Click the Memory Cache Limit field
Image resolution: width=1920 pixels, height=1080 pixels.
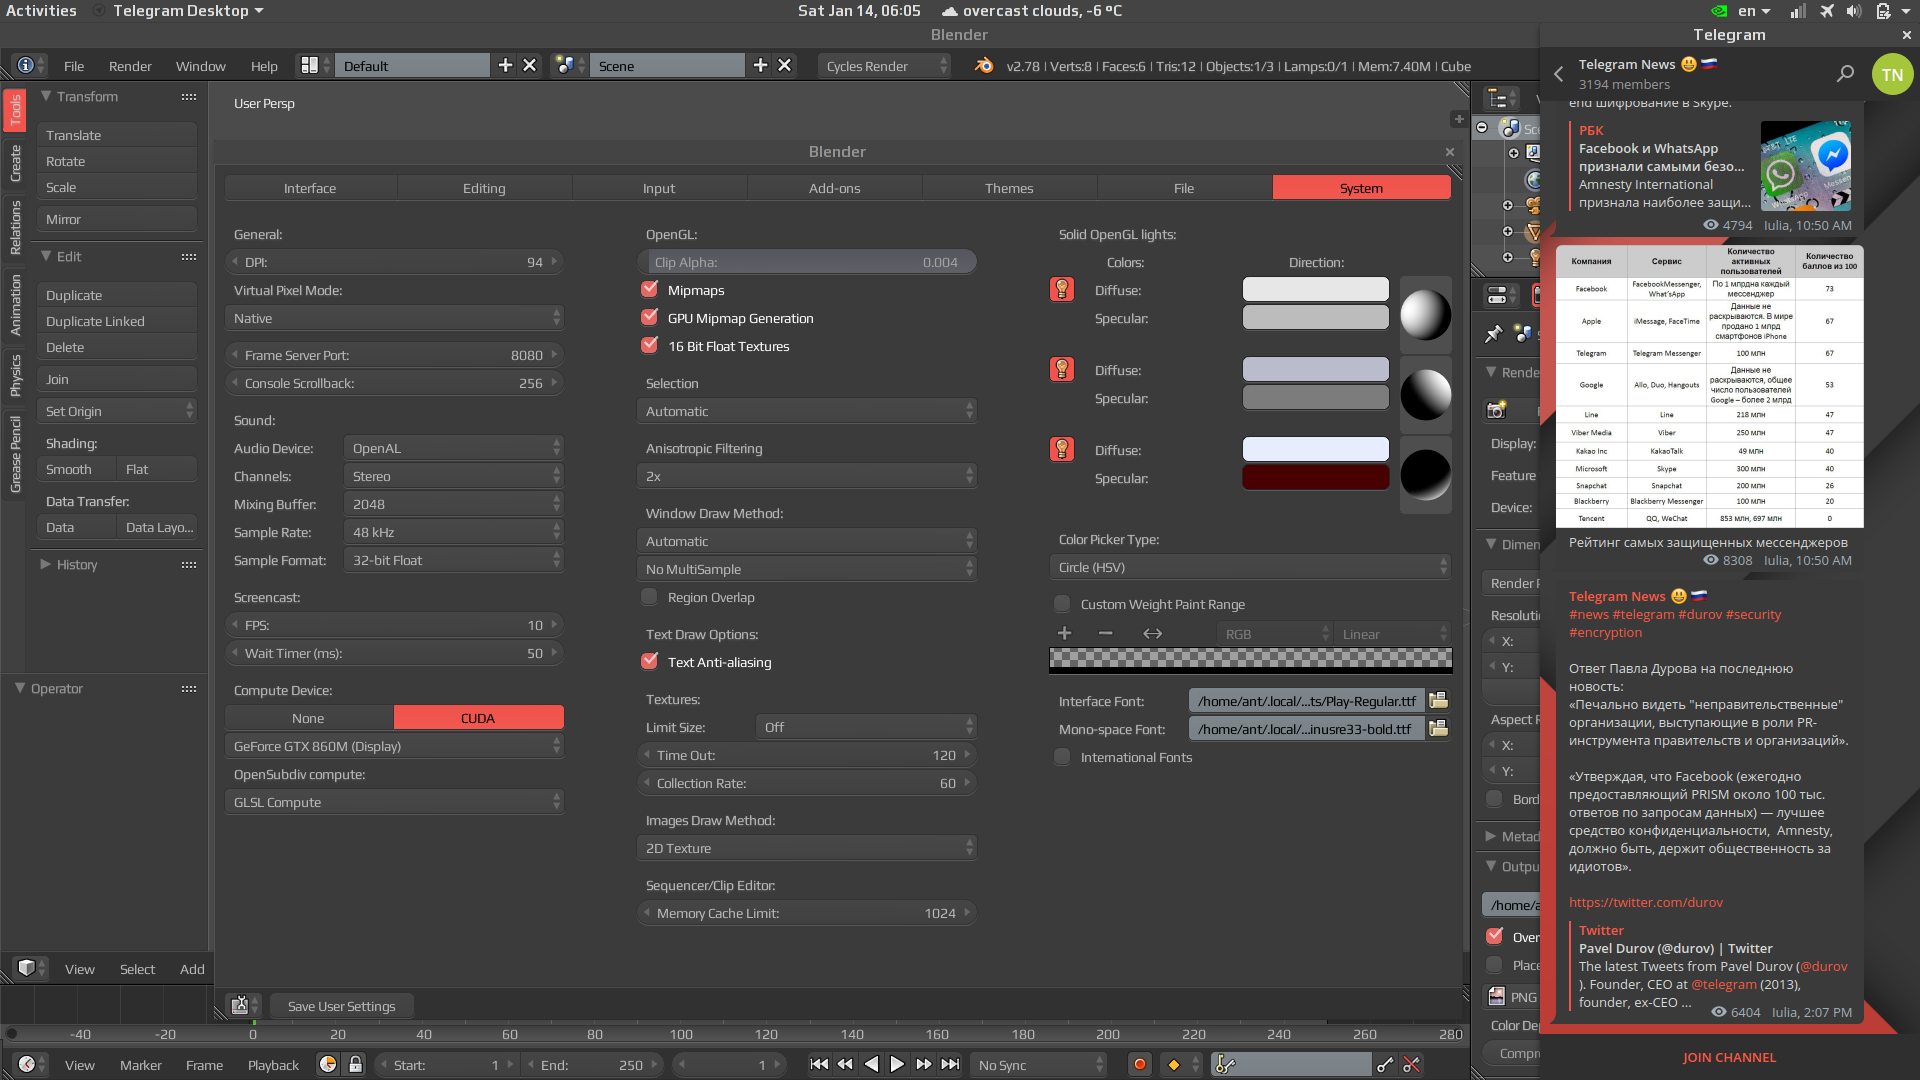click(806, 913)
